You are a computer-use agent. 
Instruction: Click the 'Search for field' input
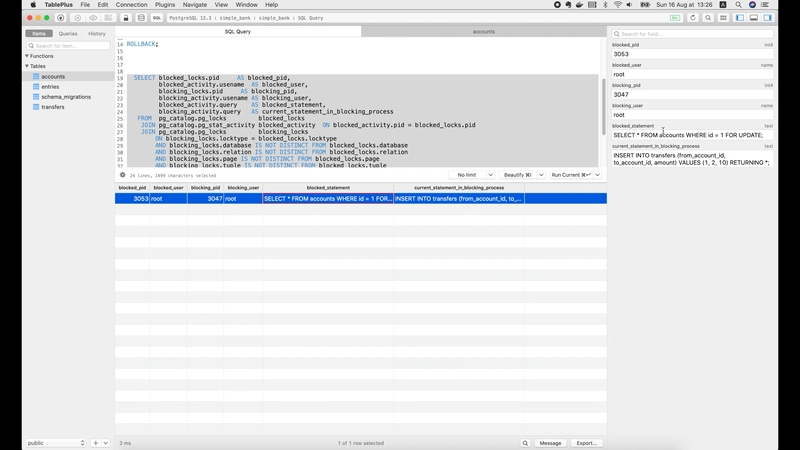pos(695,33)
